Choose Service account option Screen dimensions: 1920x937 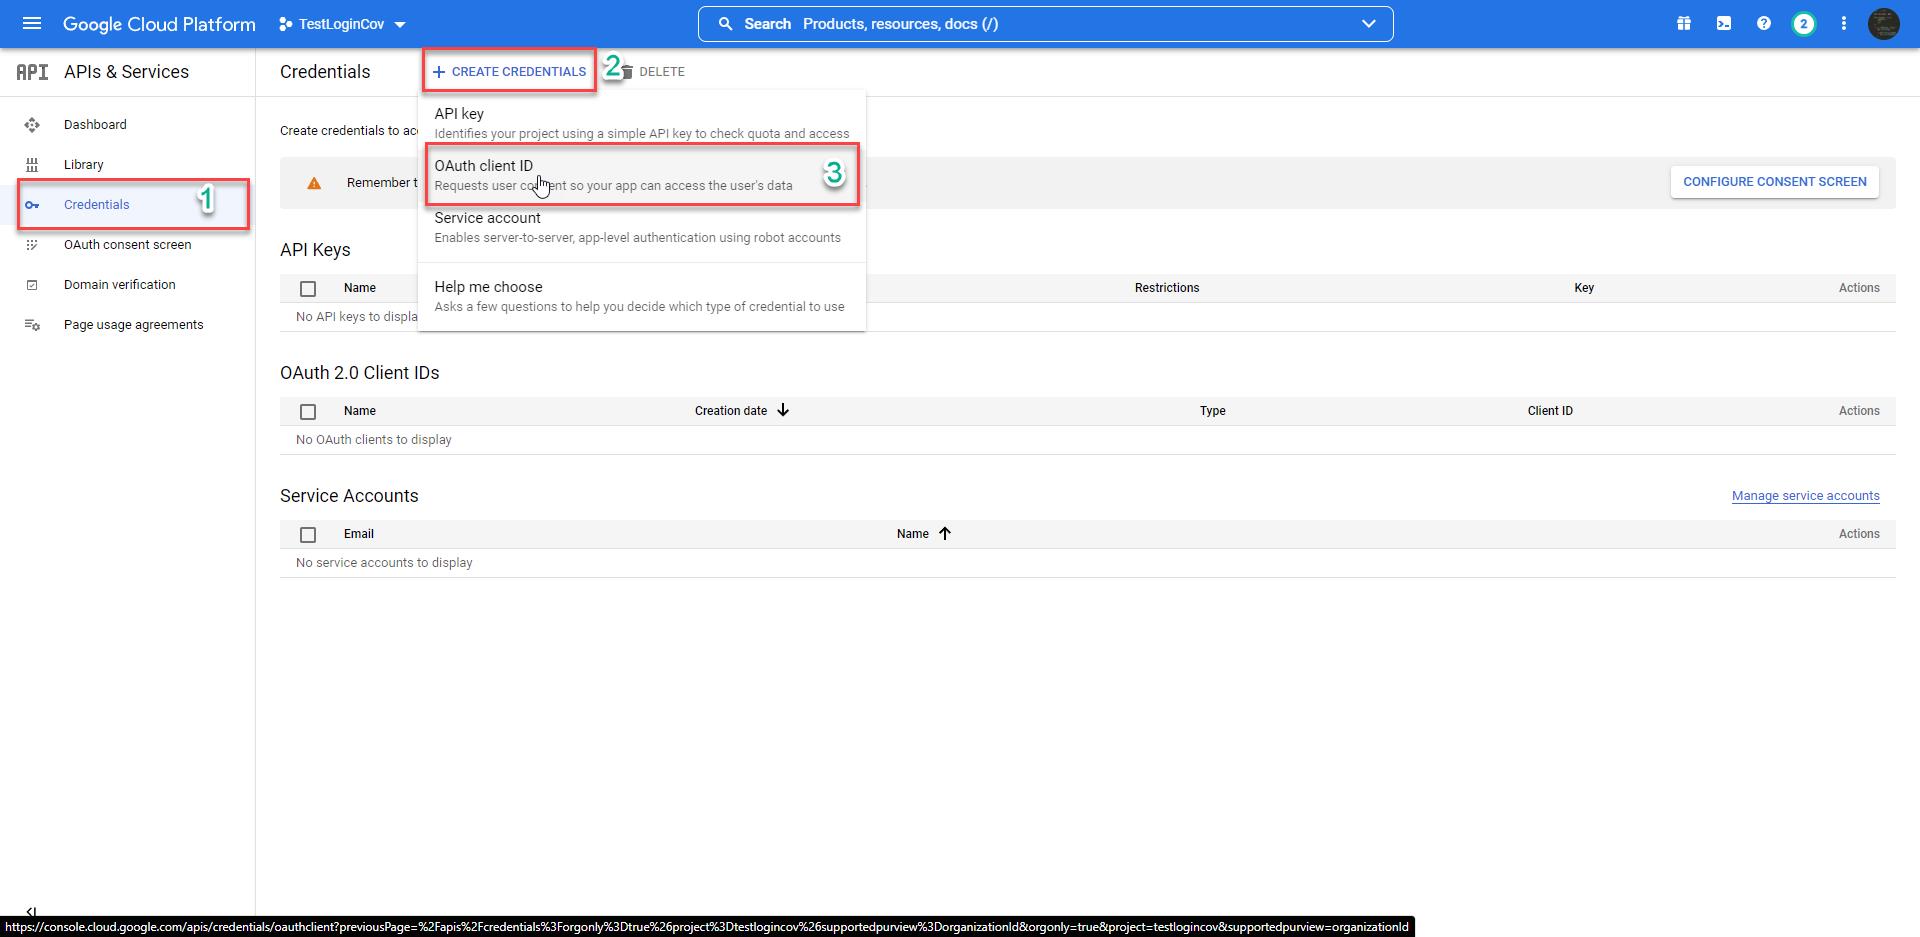click(x=642, y=227)
